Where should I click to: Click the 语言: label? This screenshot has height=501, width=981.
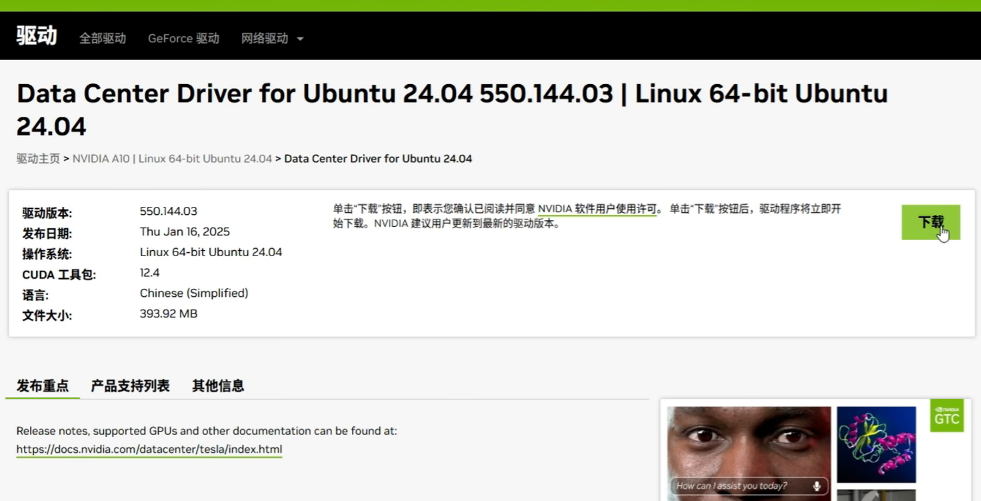point(35,295)
